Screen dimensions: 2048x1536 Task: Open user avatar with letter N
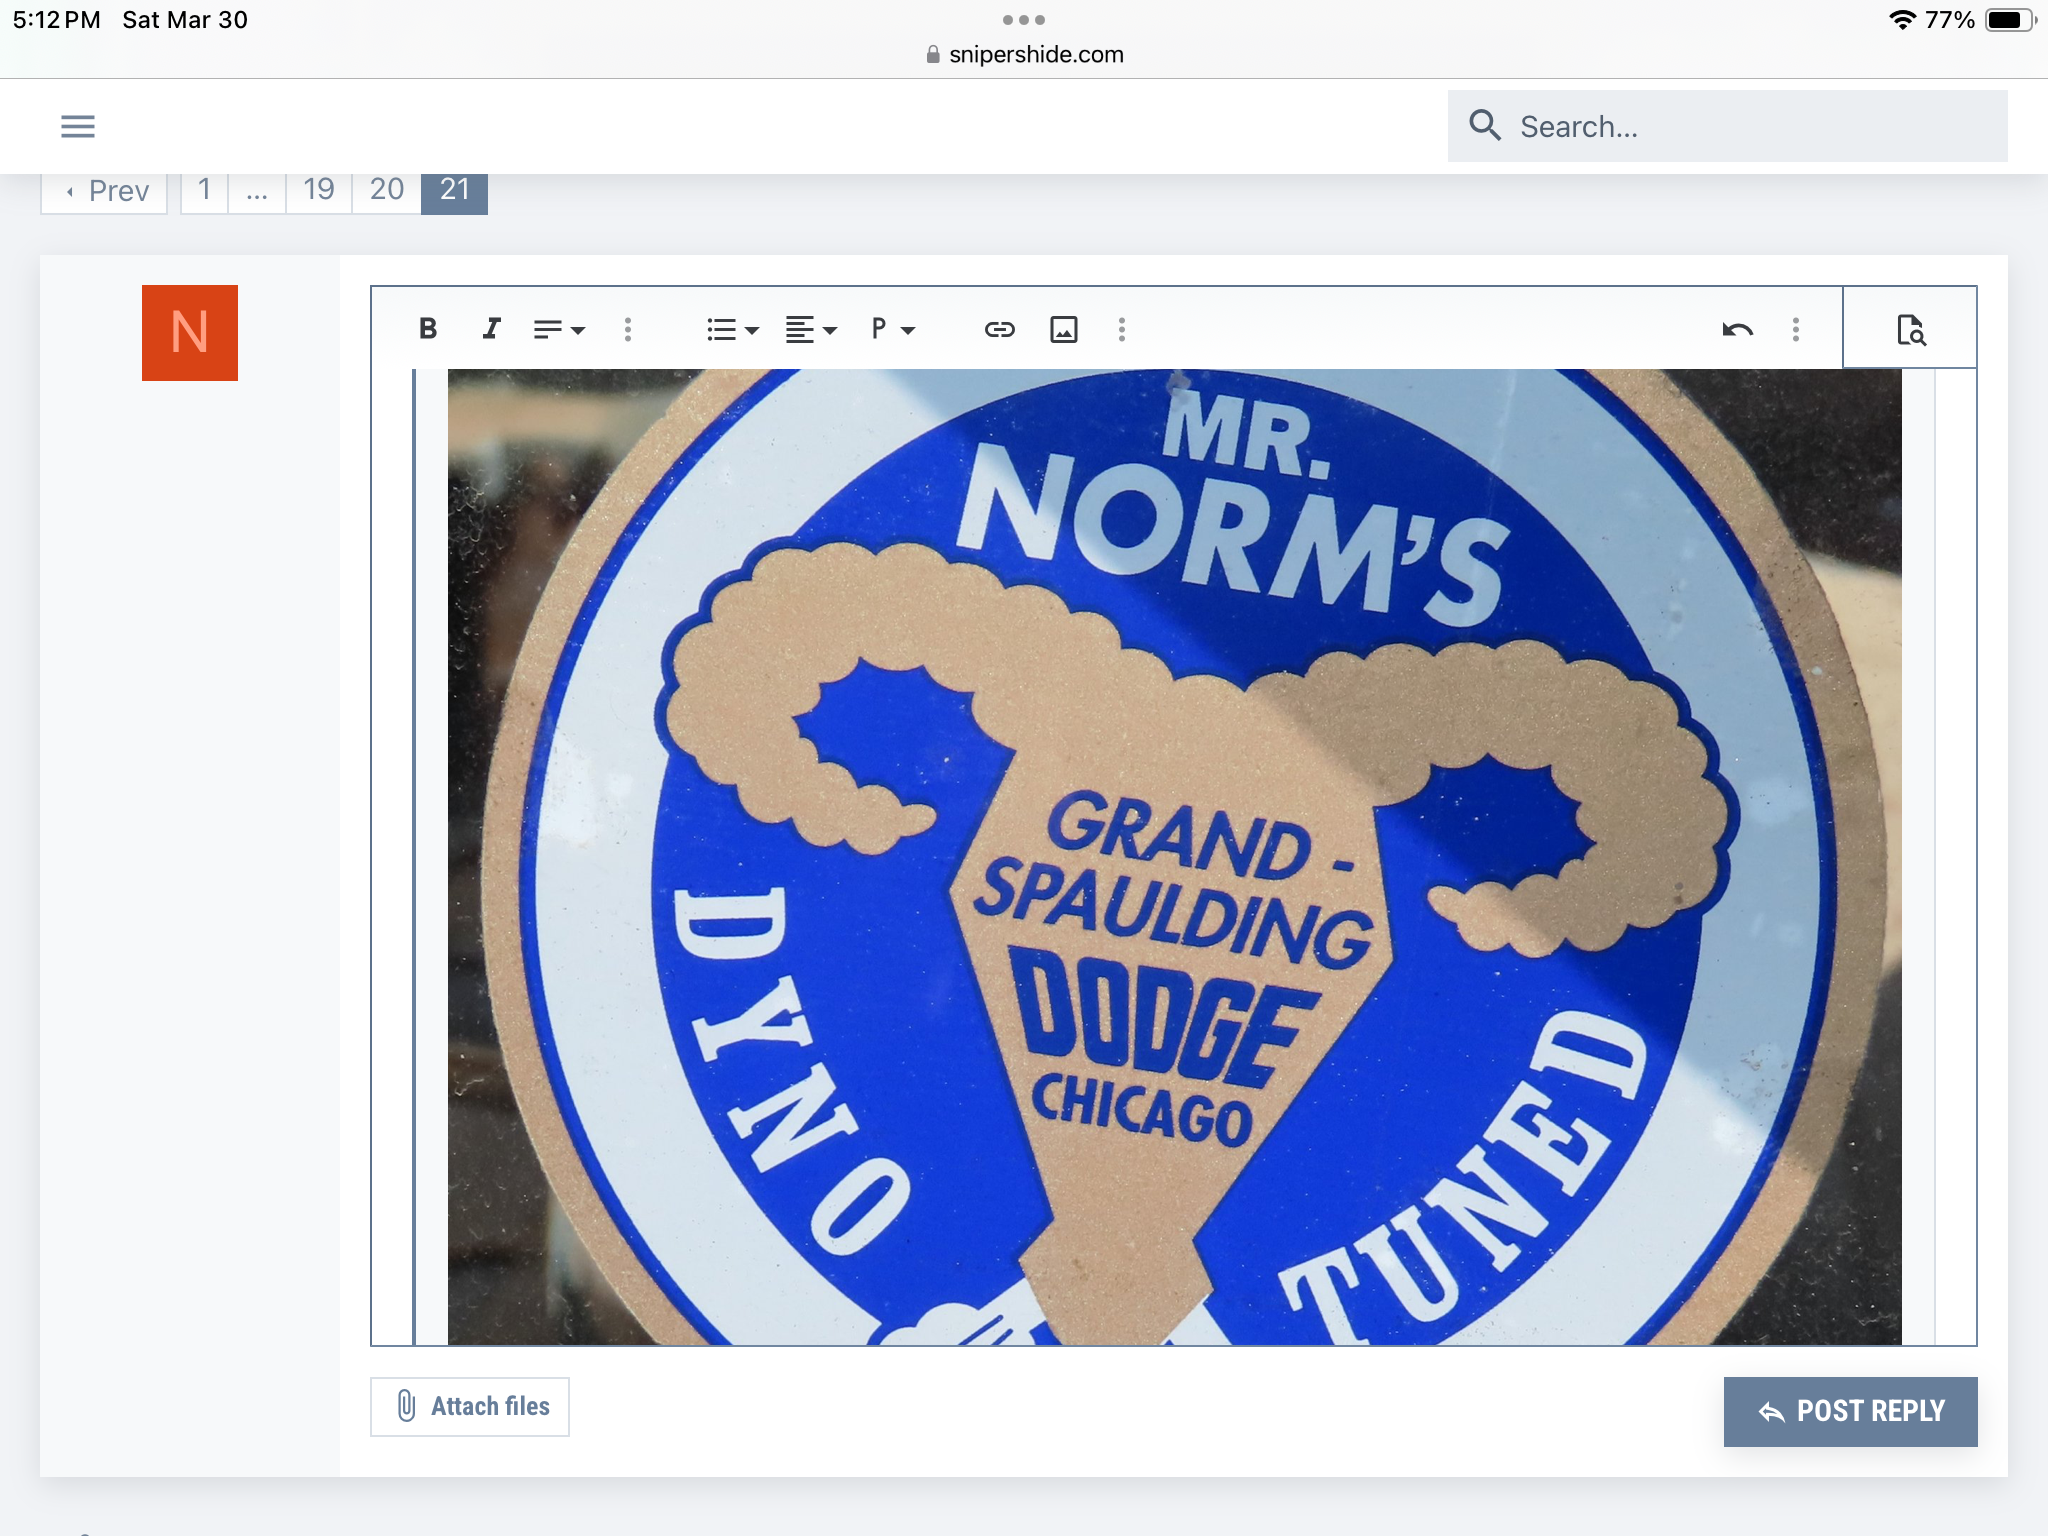click(x=190, y=333)
